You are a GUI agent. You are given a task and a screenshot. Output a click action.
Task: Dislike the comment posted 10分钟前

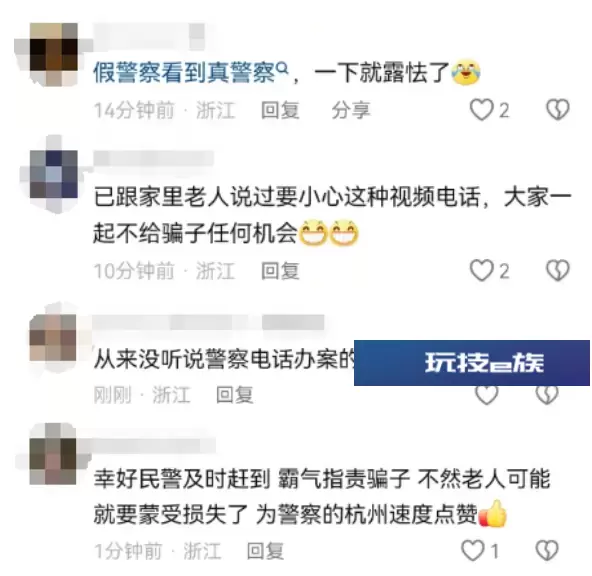(558, 270)
